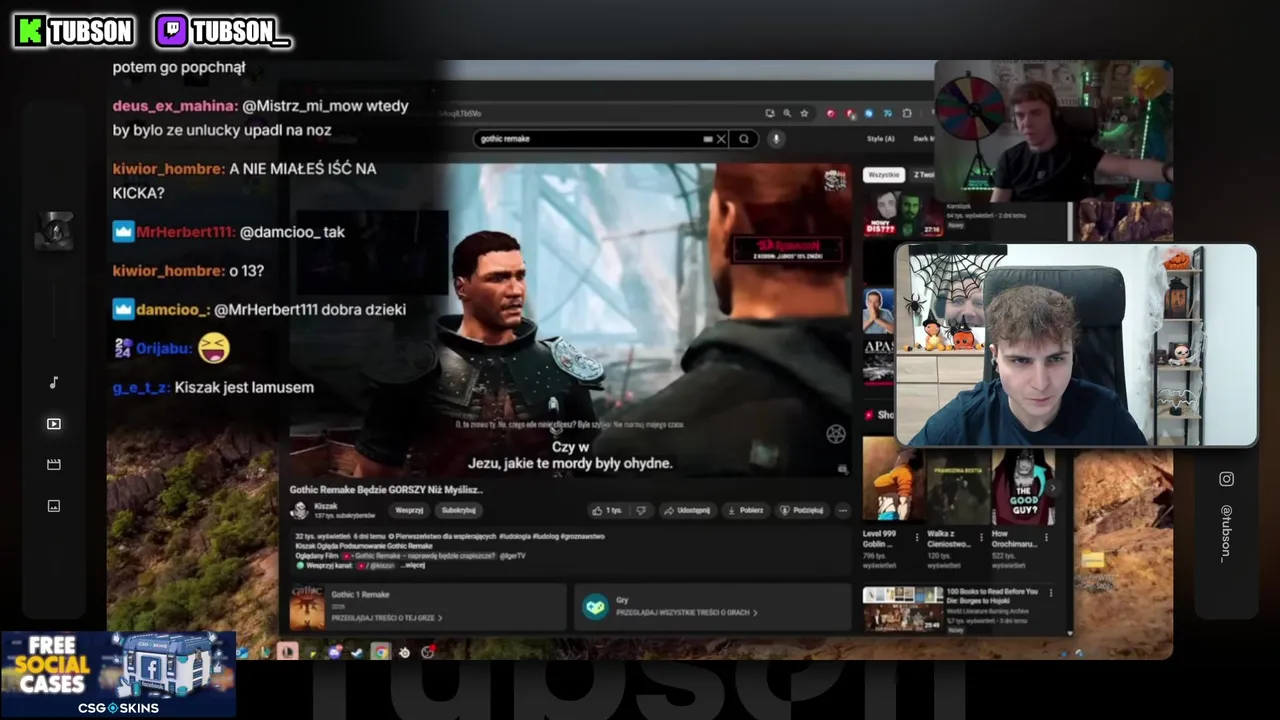Click the film clapperboard icon in left overlay sidebar
Viewport: 1280px width, 720px height.
54,465
